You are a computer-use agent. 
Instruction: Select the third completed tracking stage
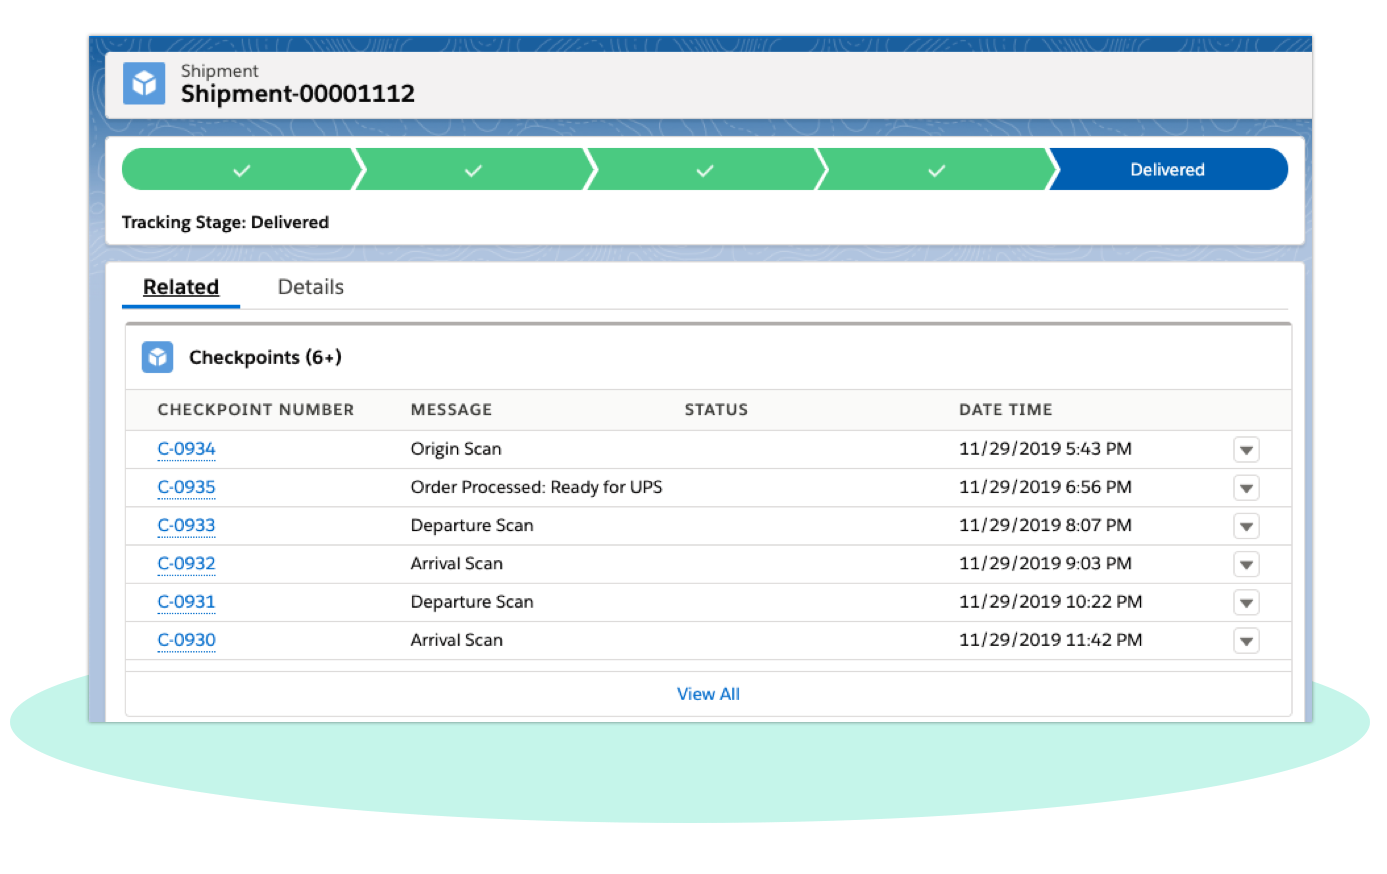tap(704, 169)
